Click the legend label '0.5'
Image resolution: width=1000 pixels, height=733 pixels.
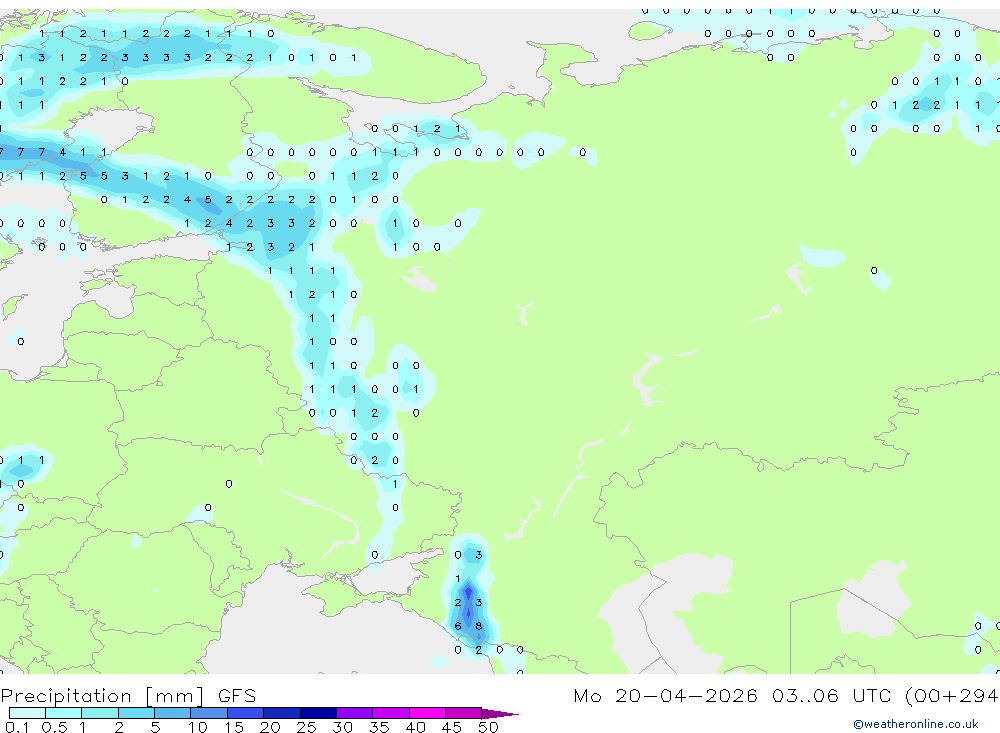click(x=54, y=727)
